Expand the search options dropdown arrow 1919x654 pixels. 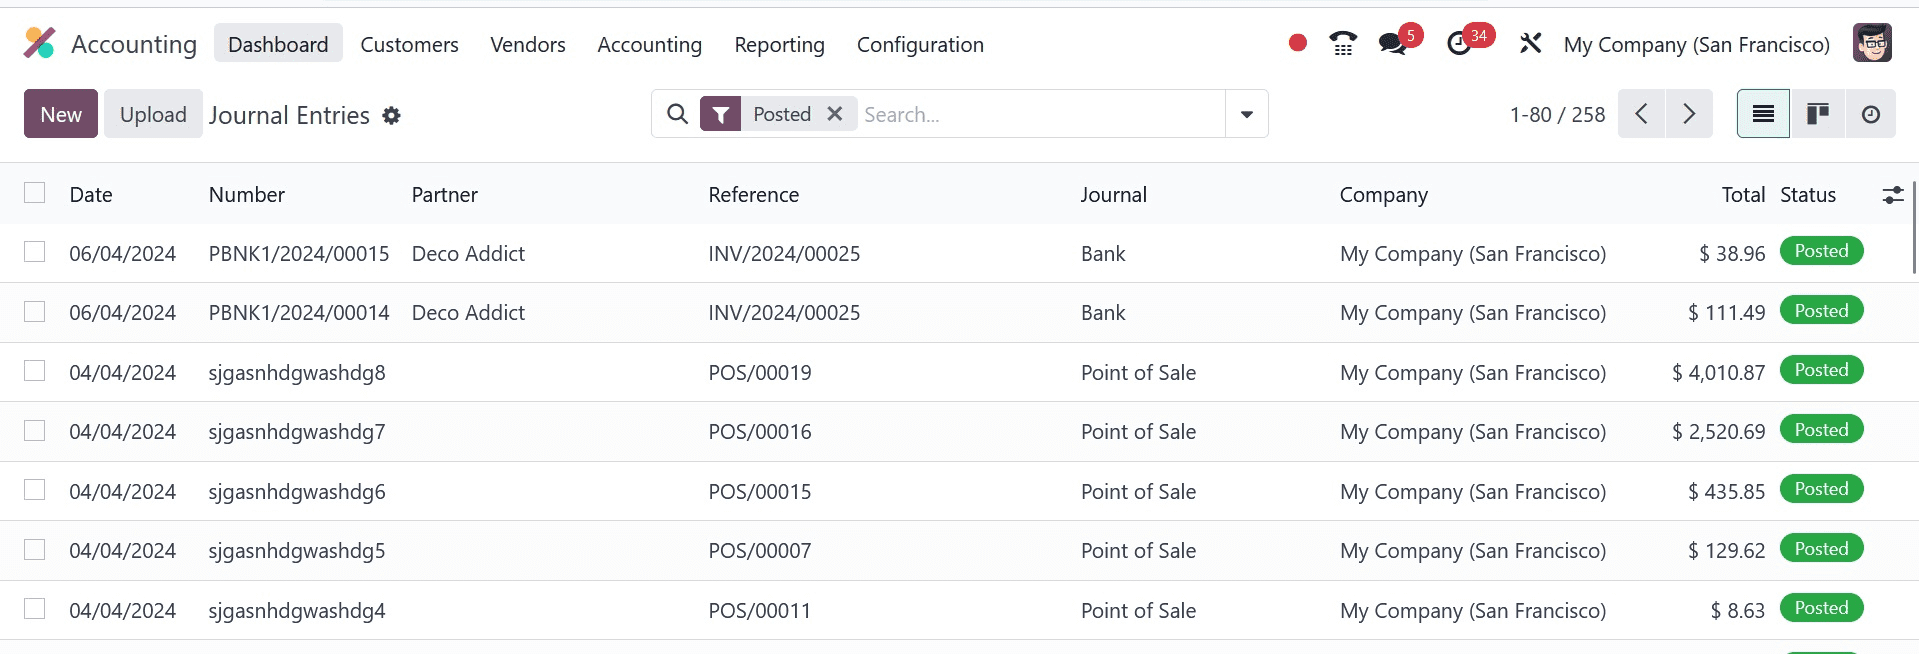tap(1247, 114)
